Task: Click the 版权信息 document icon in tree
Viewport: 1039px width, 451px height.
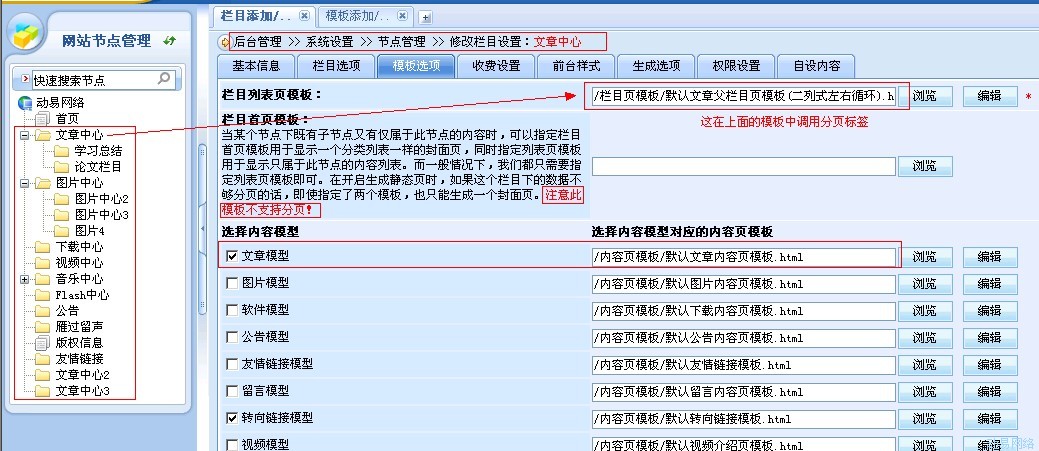Action: [42, 343]
